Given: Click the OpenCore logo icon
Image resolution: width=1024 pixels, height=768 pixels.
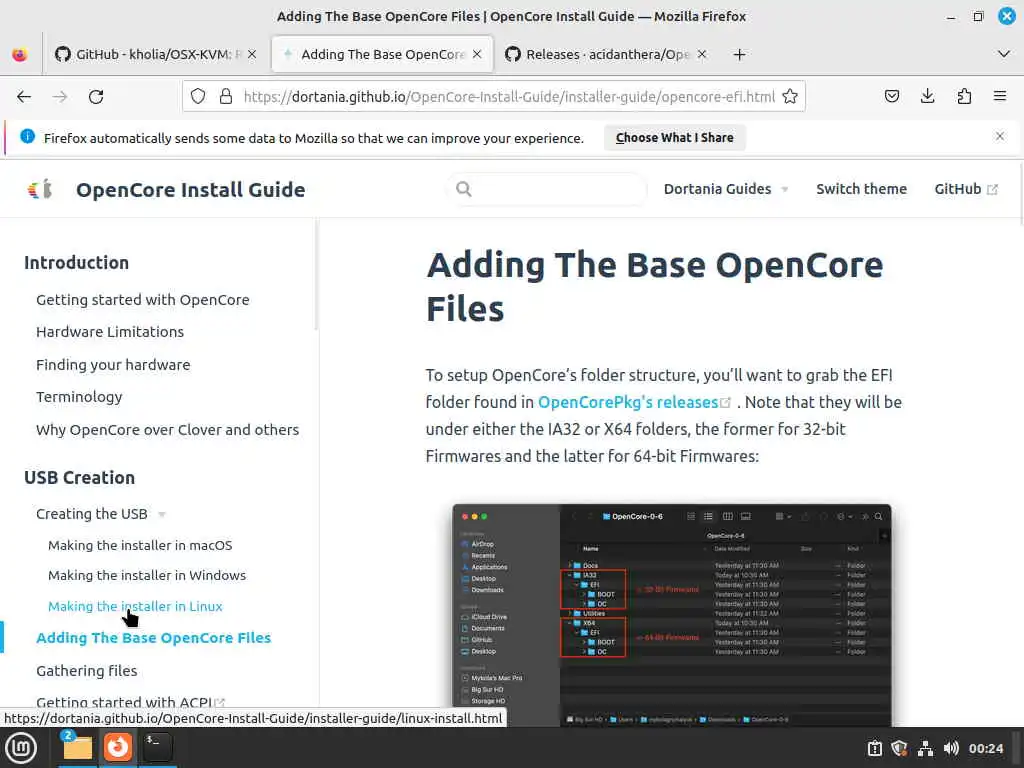Looking at the screenshot, I should 40,189.
